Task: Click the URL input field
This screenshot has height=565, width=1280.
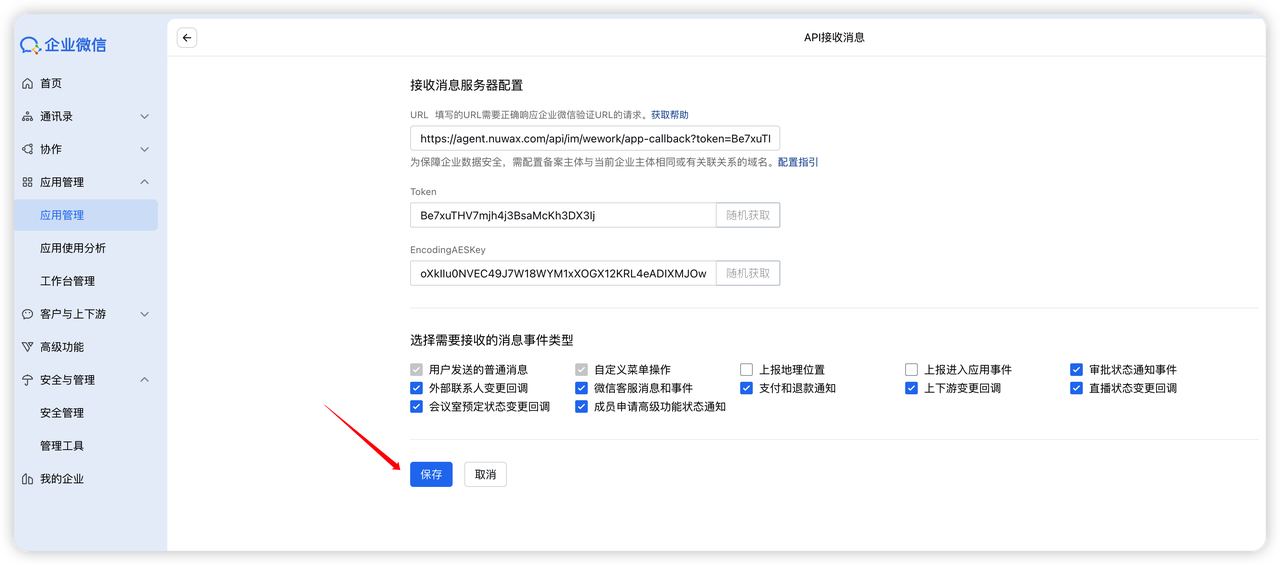Action: pos(595,139)
